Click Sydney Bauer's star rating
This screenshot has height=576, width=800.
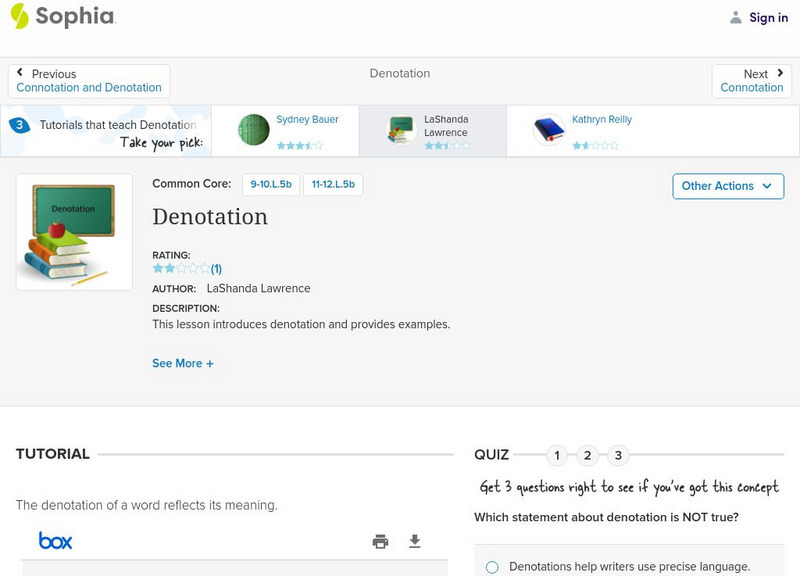pyautogui.click(x=299, y=145)
